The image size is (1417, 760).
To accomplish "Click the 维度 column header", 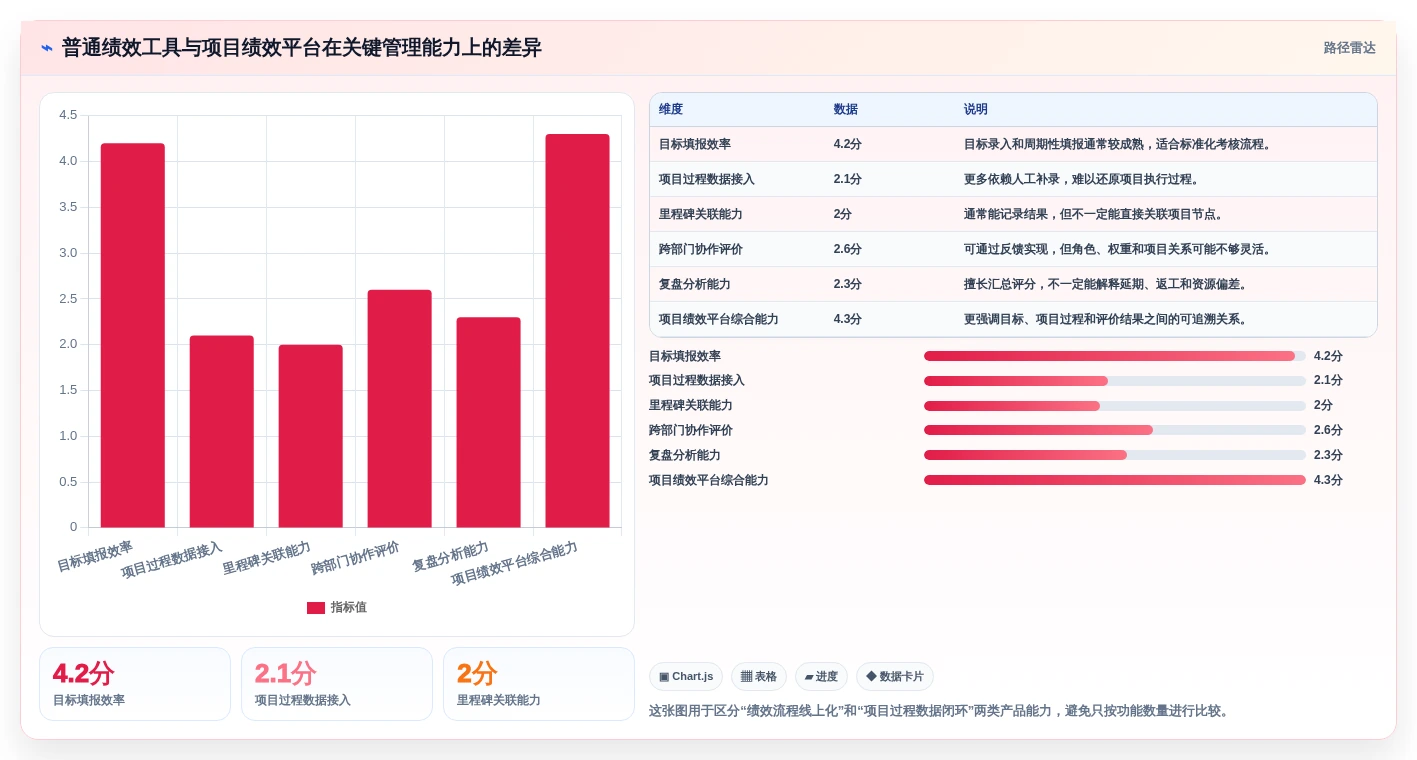I will coord(671,110).
